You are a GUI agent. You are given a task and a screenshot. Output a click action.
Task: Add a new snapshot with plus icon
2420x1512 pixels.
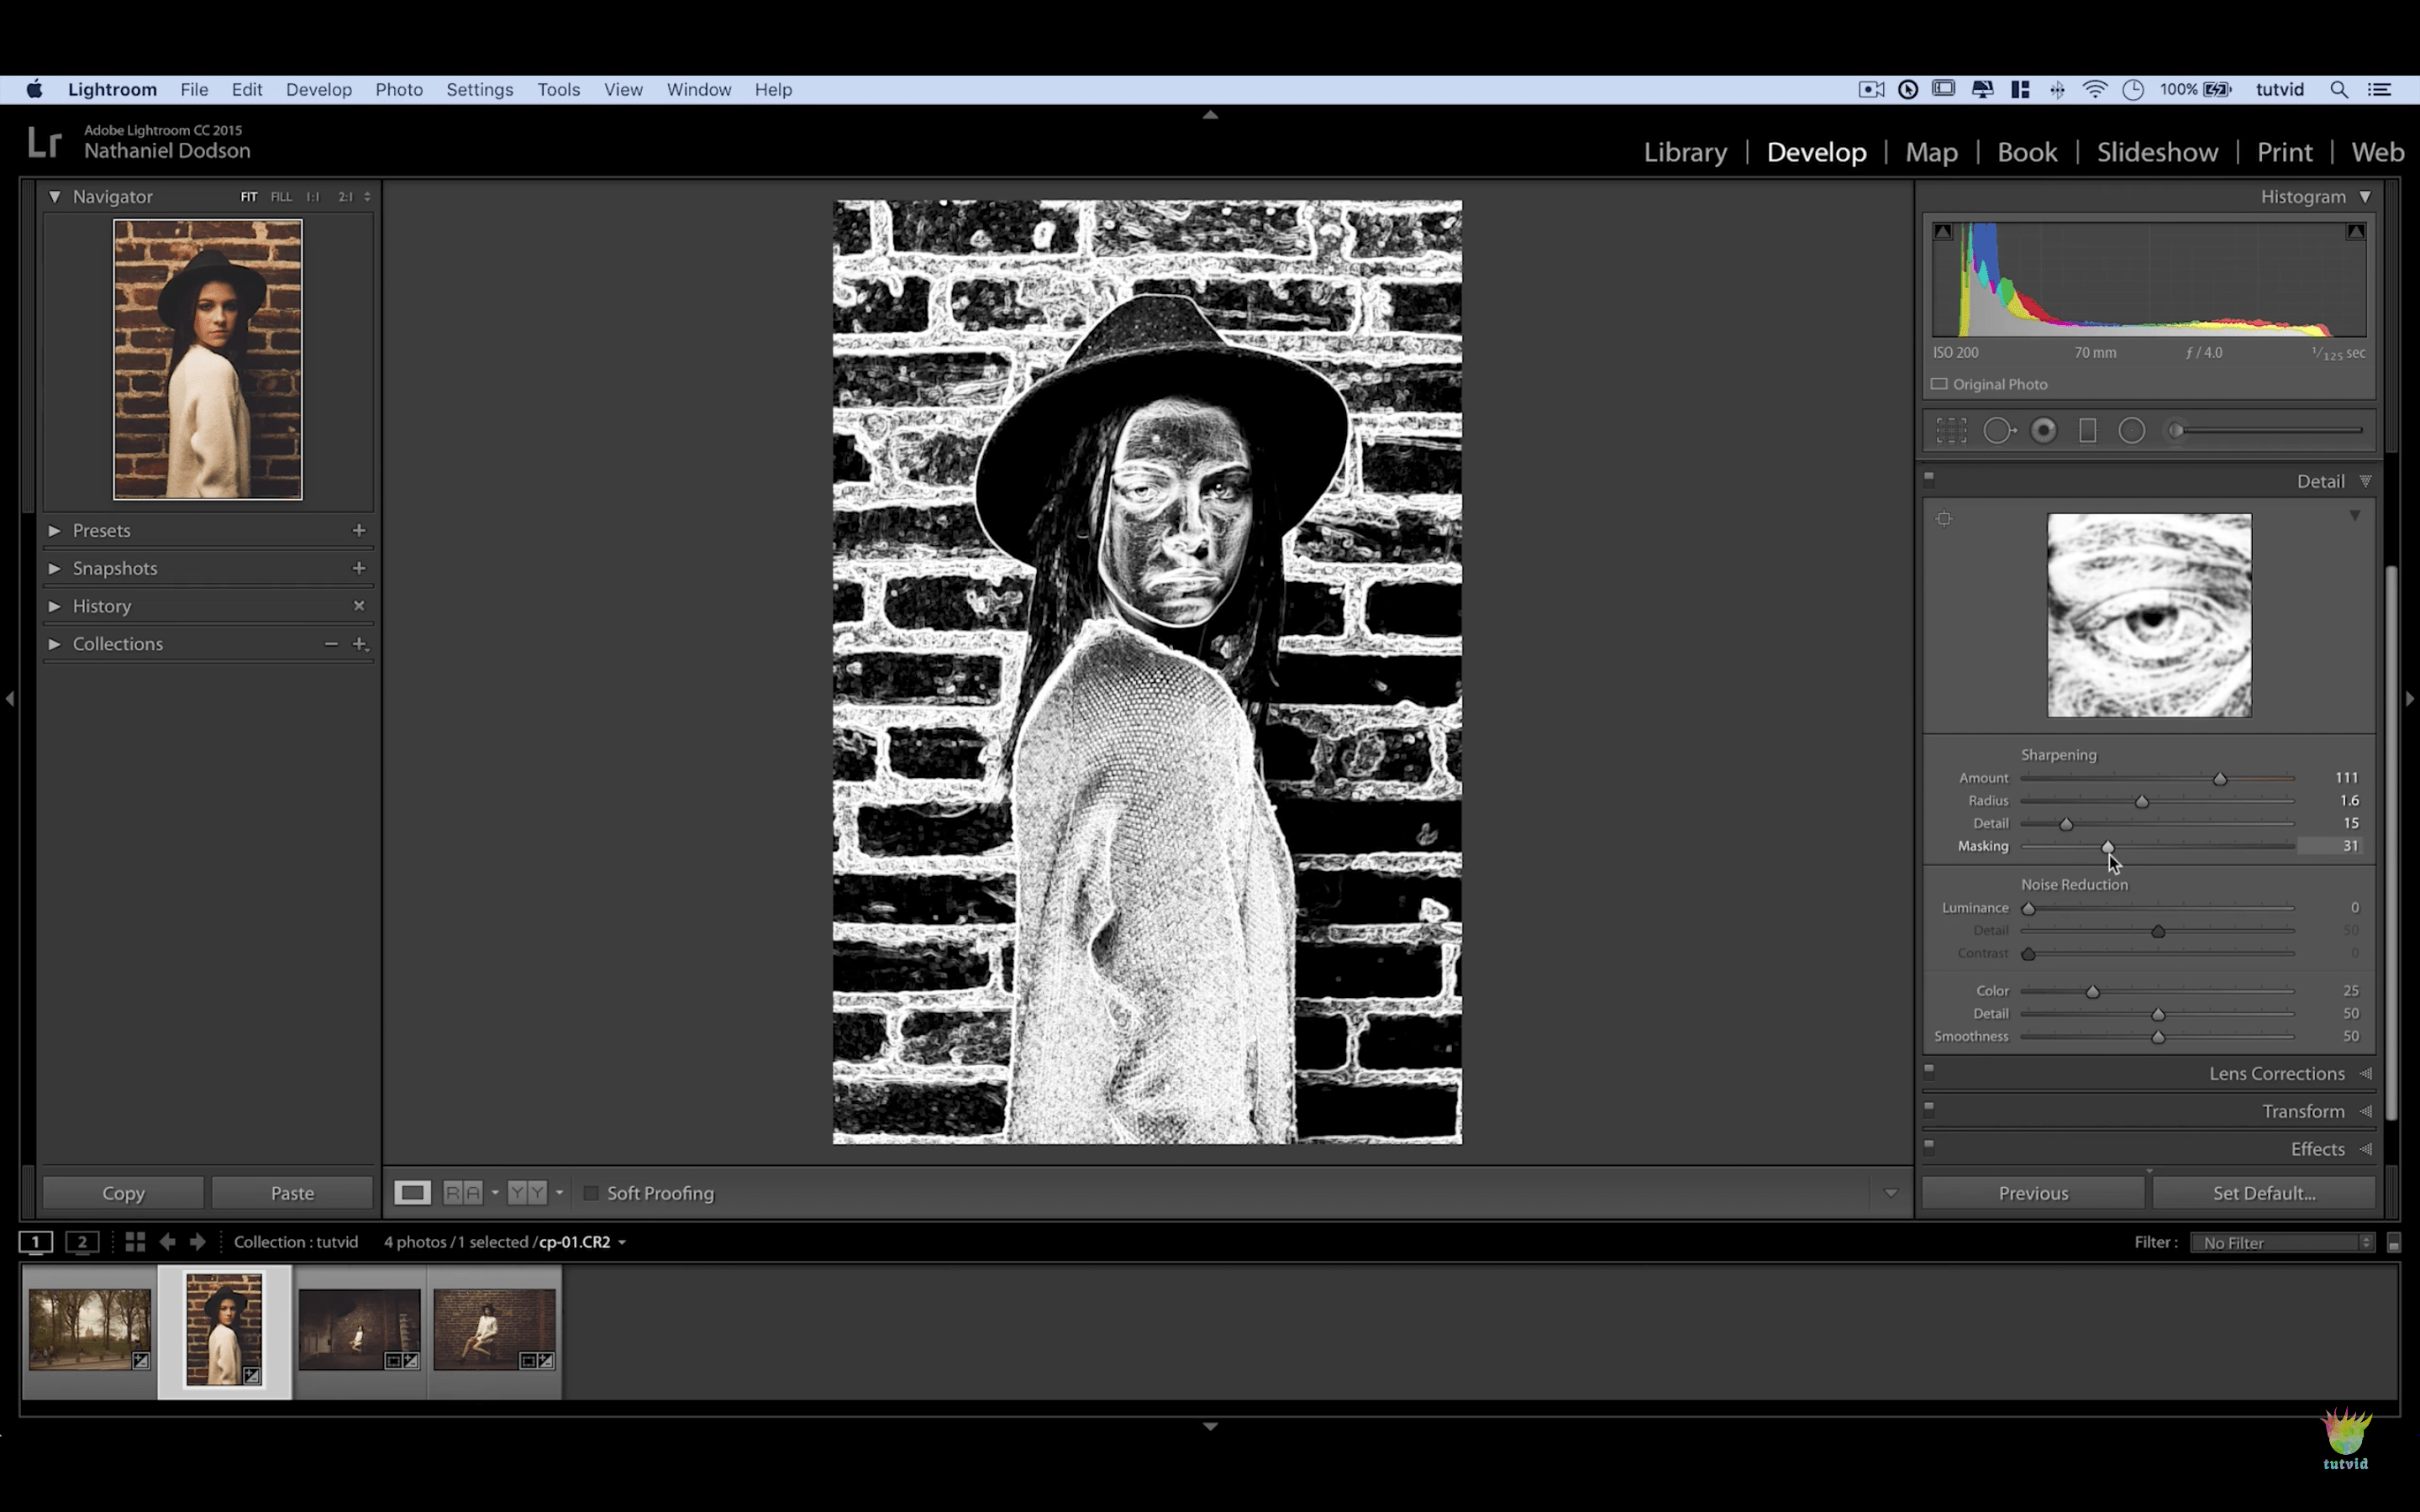point(359,568)
